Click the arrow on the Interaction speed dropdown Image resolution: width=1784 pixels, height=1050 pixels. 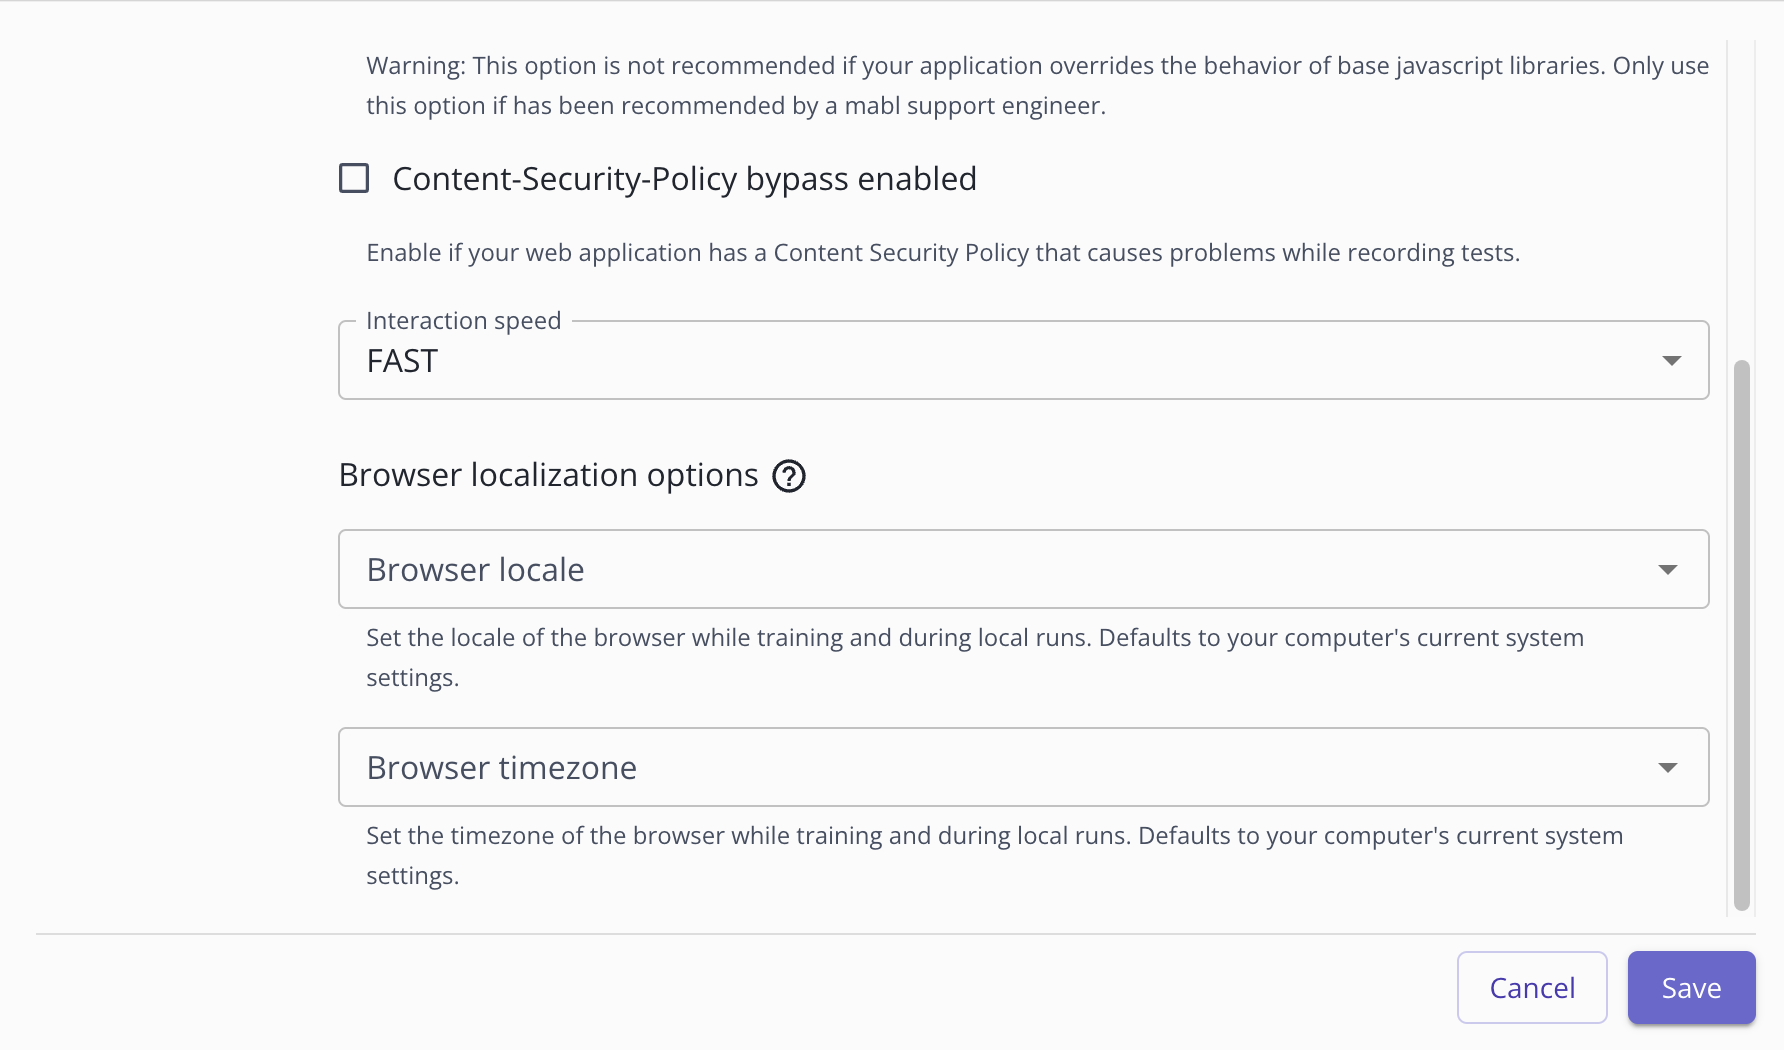point(1671,361)
